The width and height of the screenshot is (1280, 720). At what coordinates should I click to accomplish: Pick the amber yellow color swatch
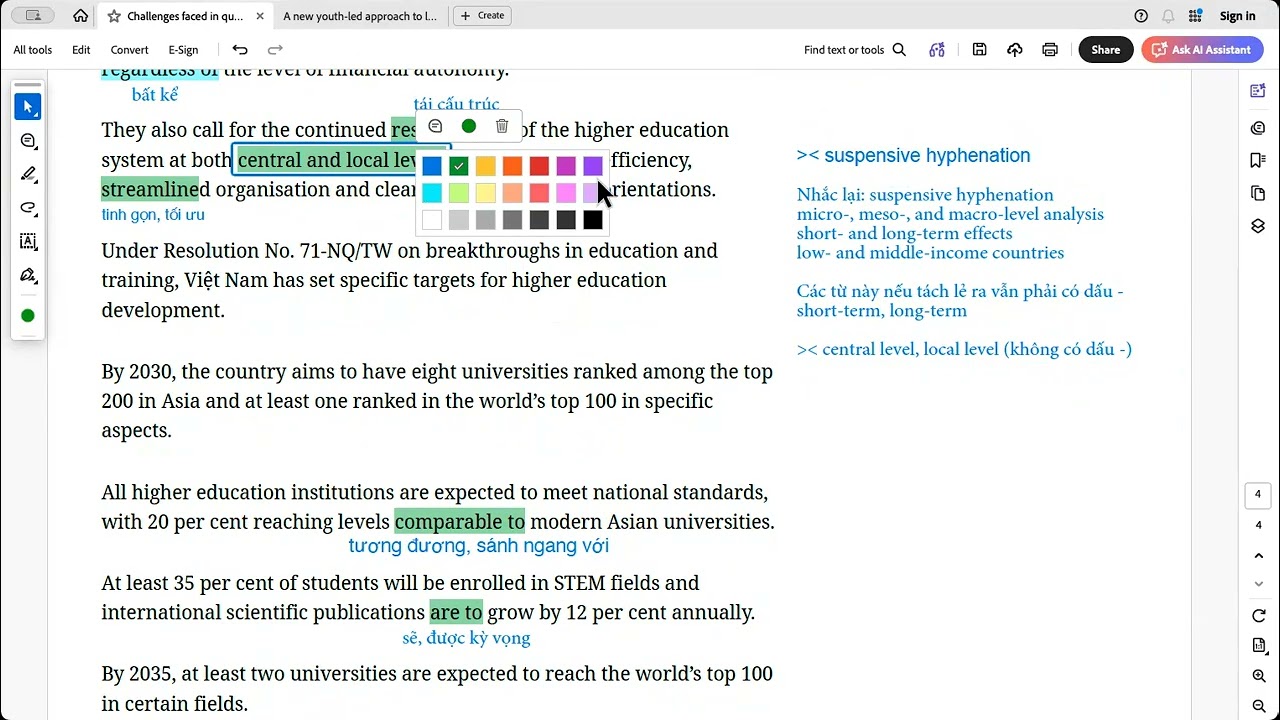click(x=486, y=166)
